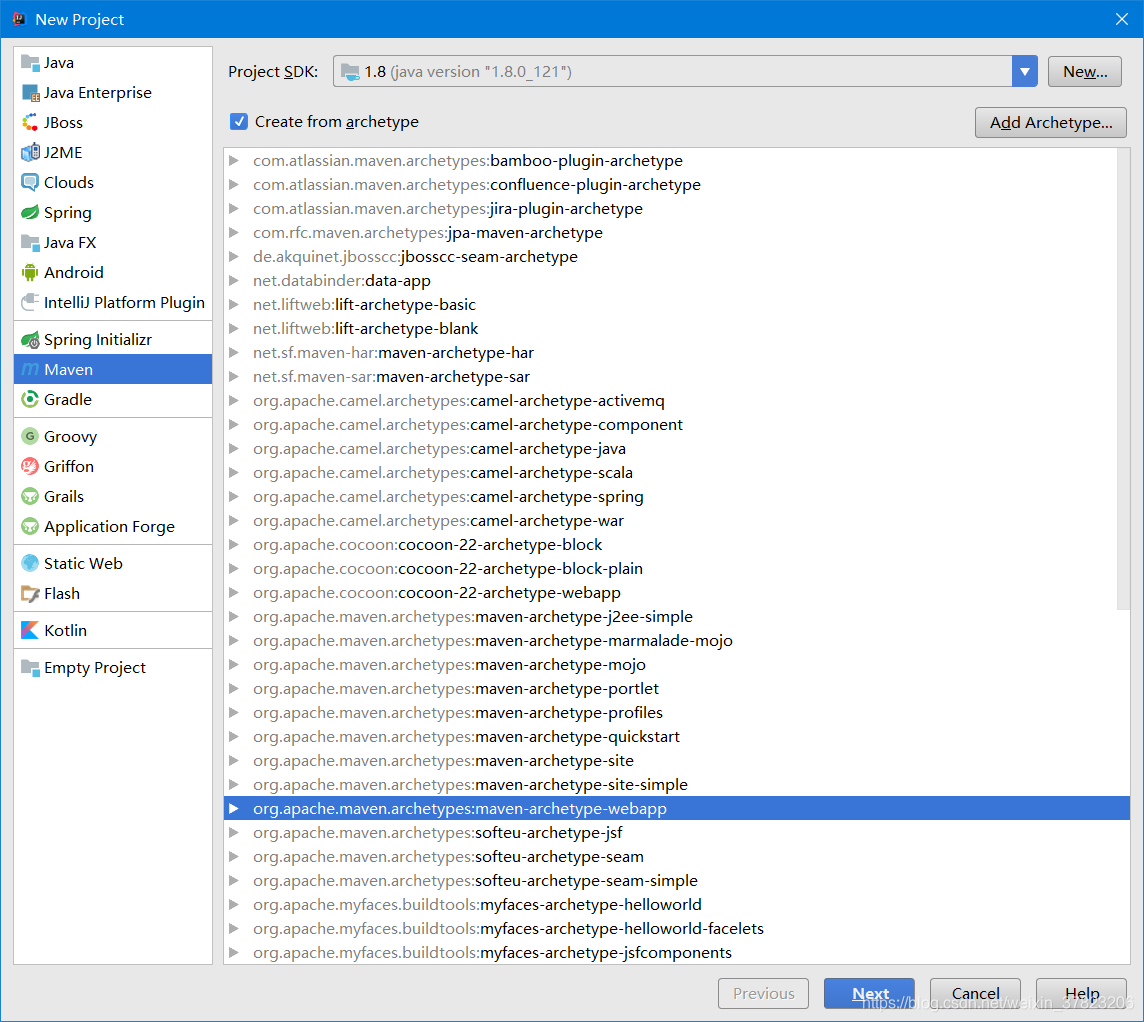Image resolution: width=1144 pixels, height=1022 pixels.
Task: Click the Kotlin logo icon
Action: pos(30,630)
